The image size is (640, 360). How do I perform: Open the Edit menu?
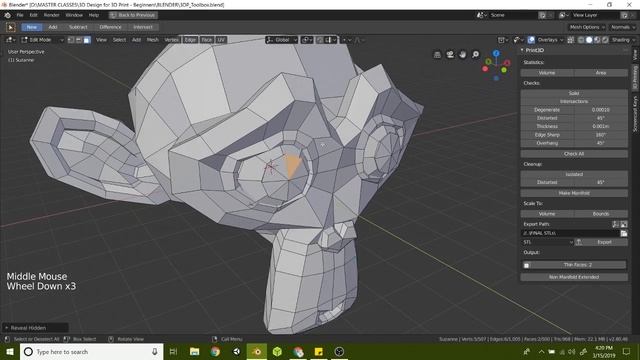tap(33, 15)
